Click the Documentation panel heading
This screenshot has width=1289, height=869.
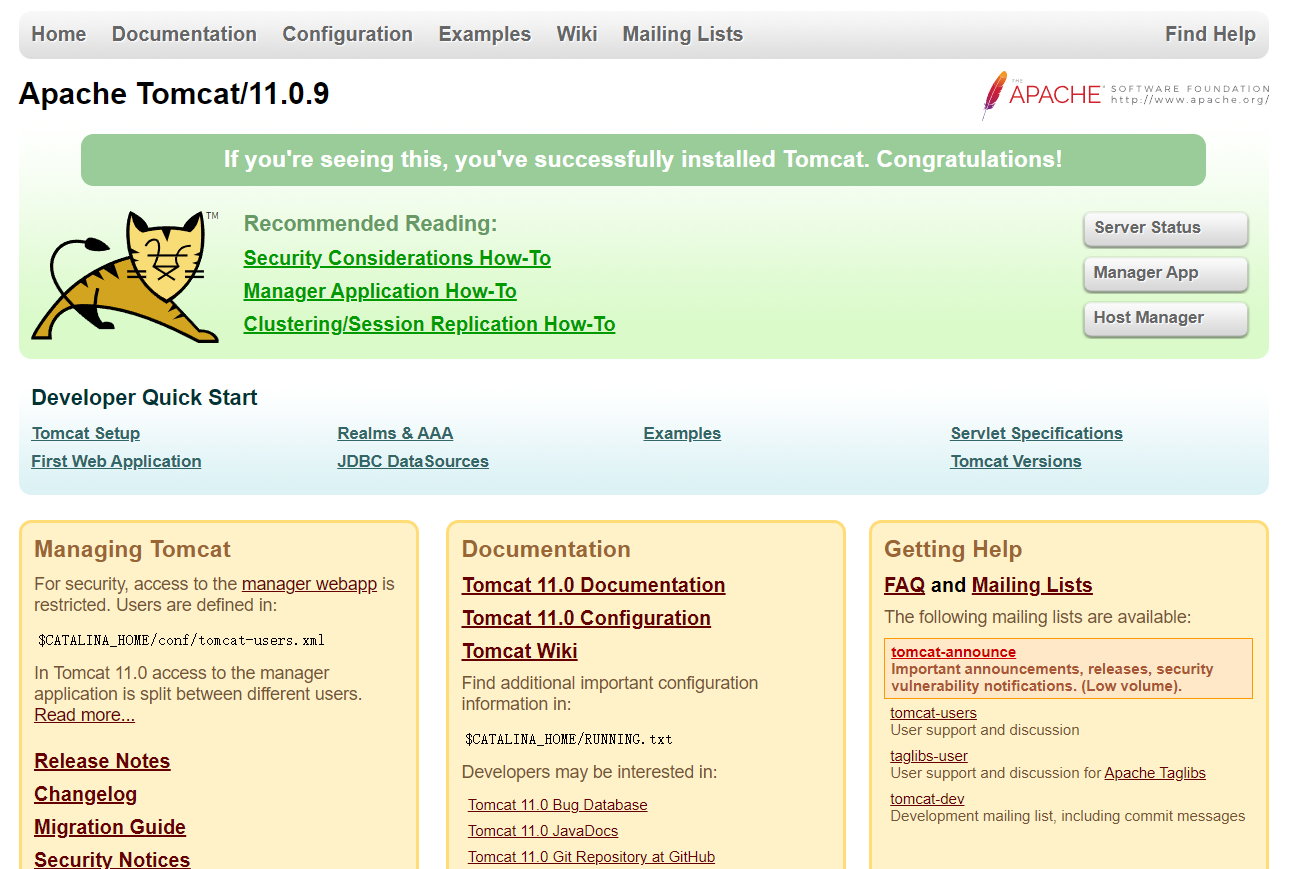coord(546,549)
